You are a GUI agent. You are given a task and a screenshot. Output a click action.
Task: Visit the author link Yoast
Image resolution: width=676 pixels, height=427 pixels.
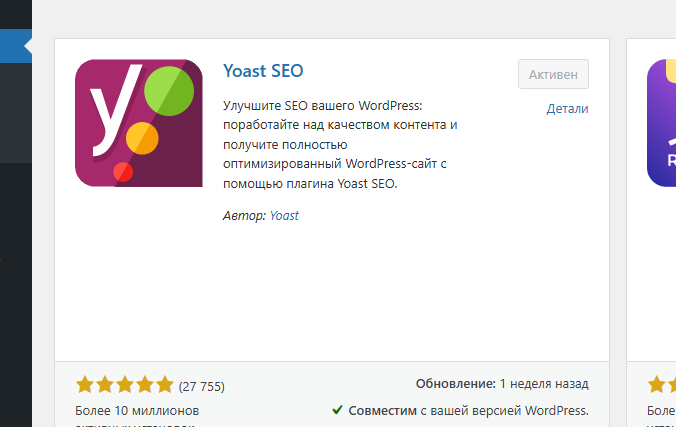coord(284,215)
